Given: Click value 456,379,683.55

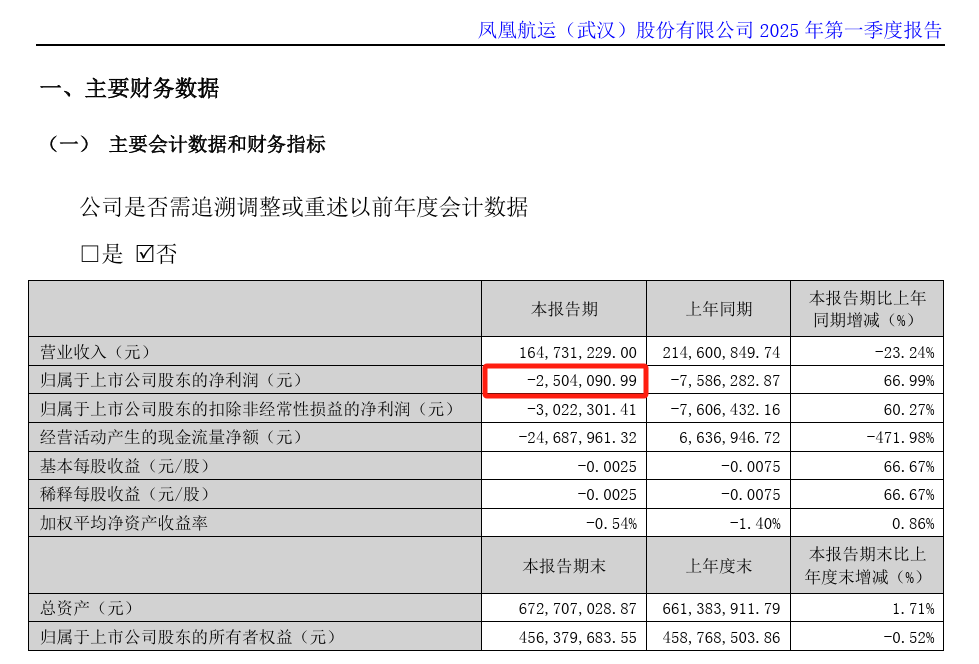Looking at the screenshot, I should (578, 638).
